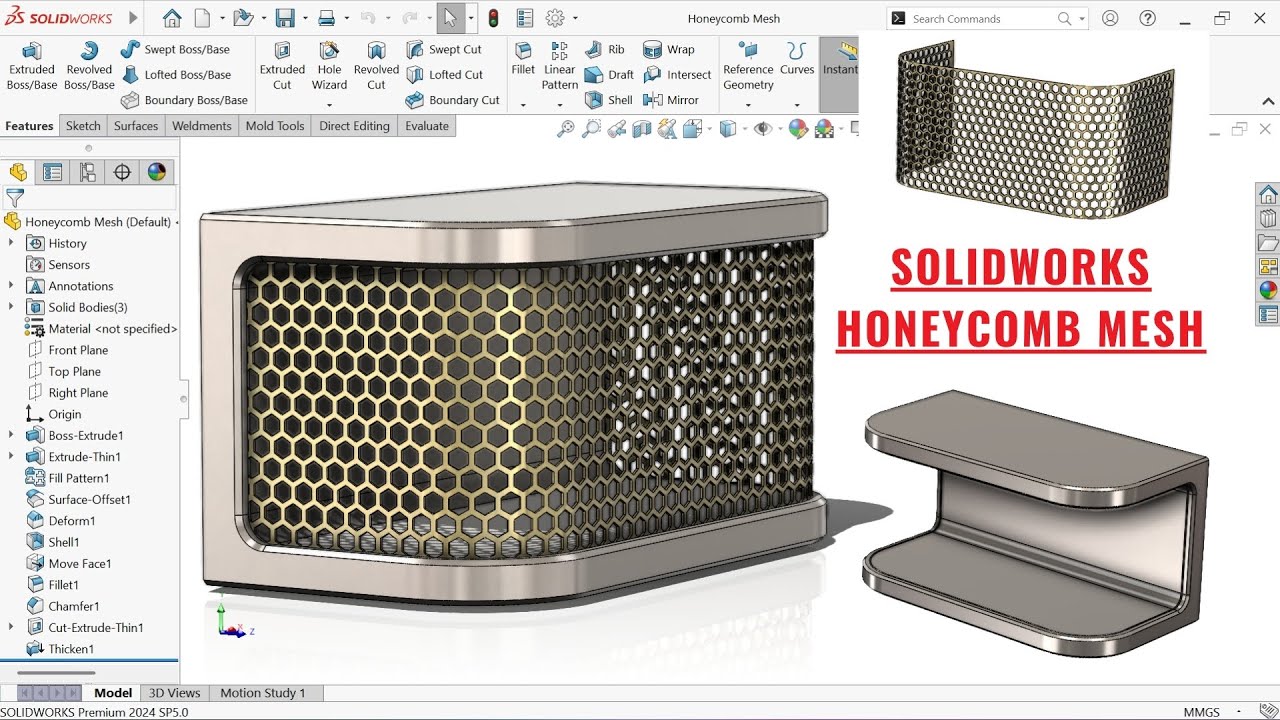Switch to the Evaluate tab
This screenshot has width=1280, height=720.
[x=427, y=126]
